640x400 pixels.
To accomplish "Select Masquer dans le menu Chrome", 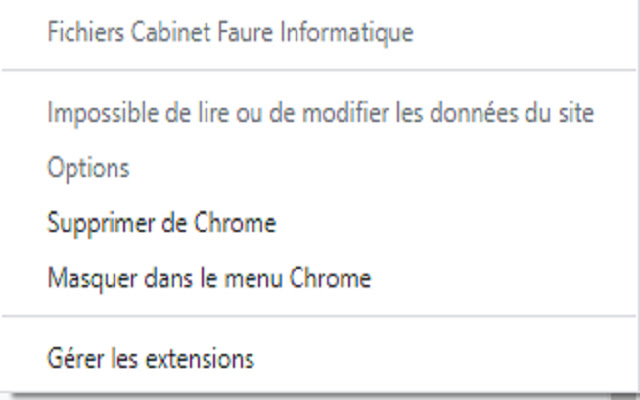I will (209, 277).
